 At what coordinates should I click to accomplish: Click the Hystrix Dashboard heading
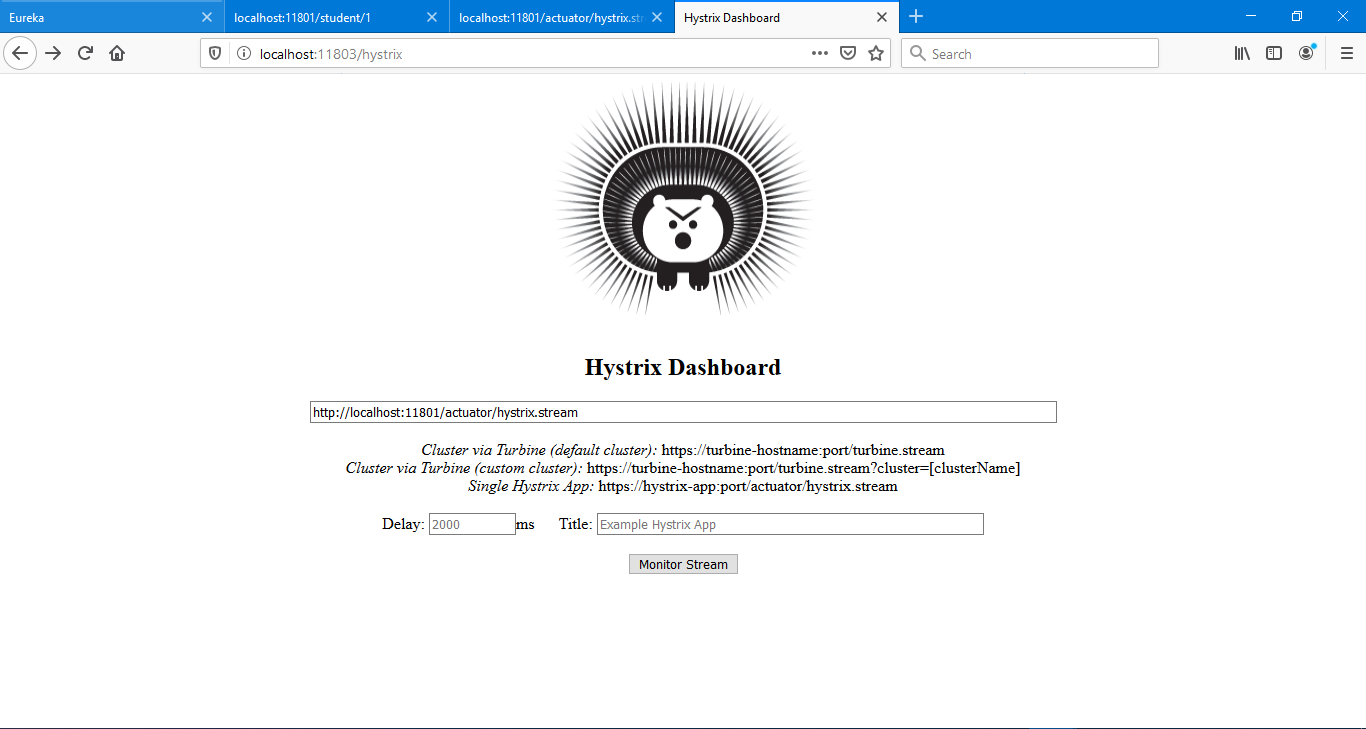(683, 367)
